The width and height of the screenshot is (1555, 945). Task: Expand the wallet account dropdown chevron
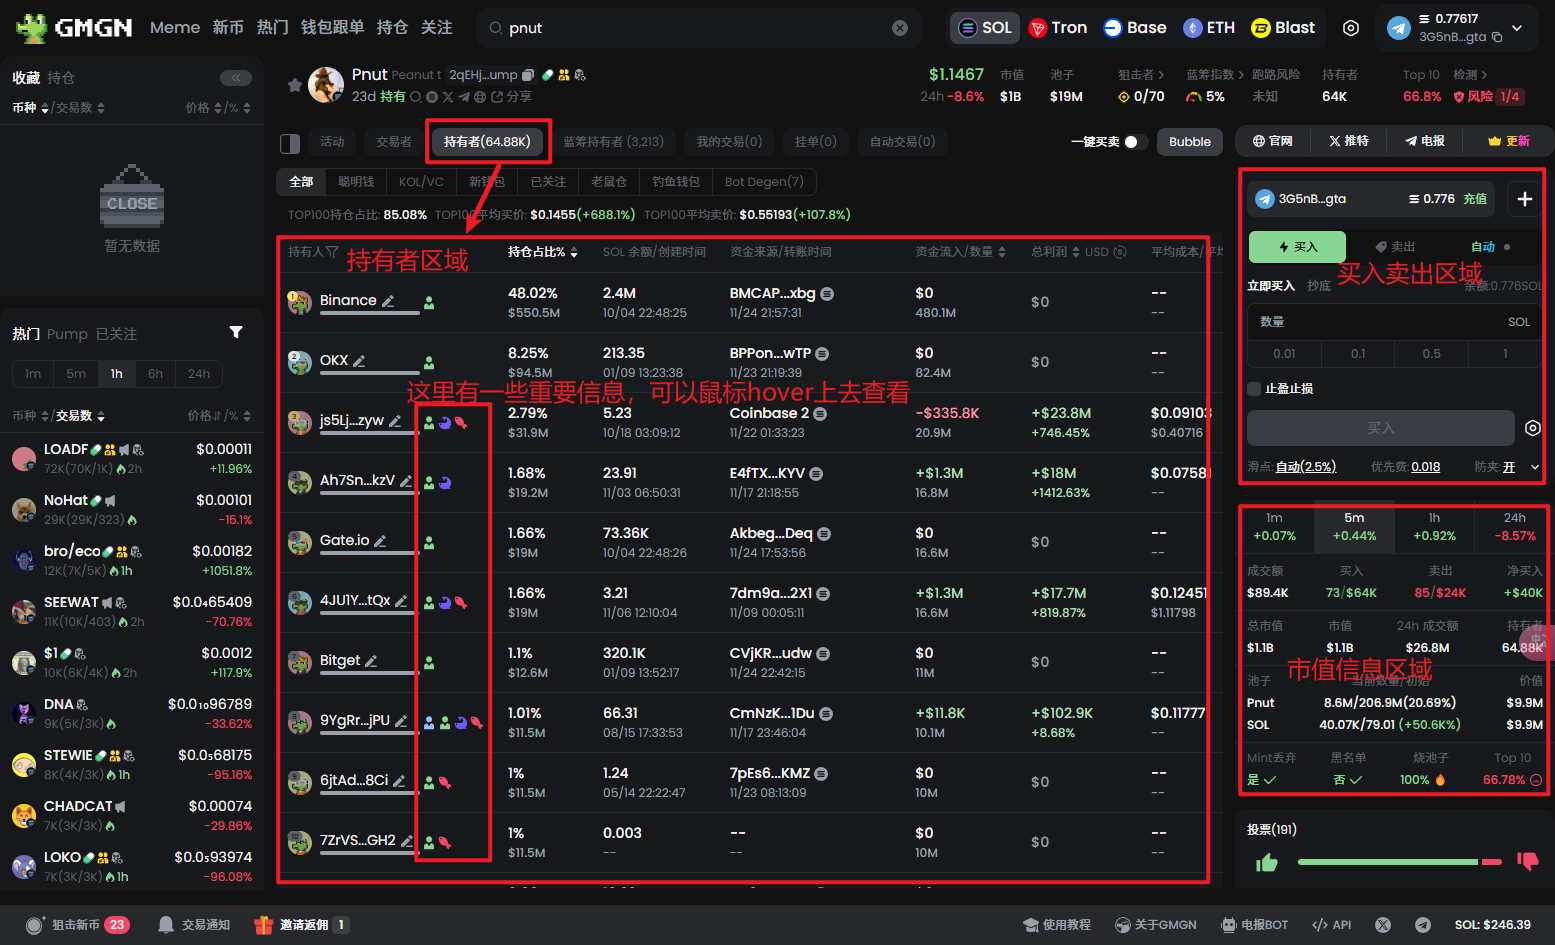point(1517,28)
